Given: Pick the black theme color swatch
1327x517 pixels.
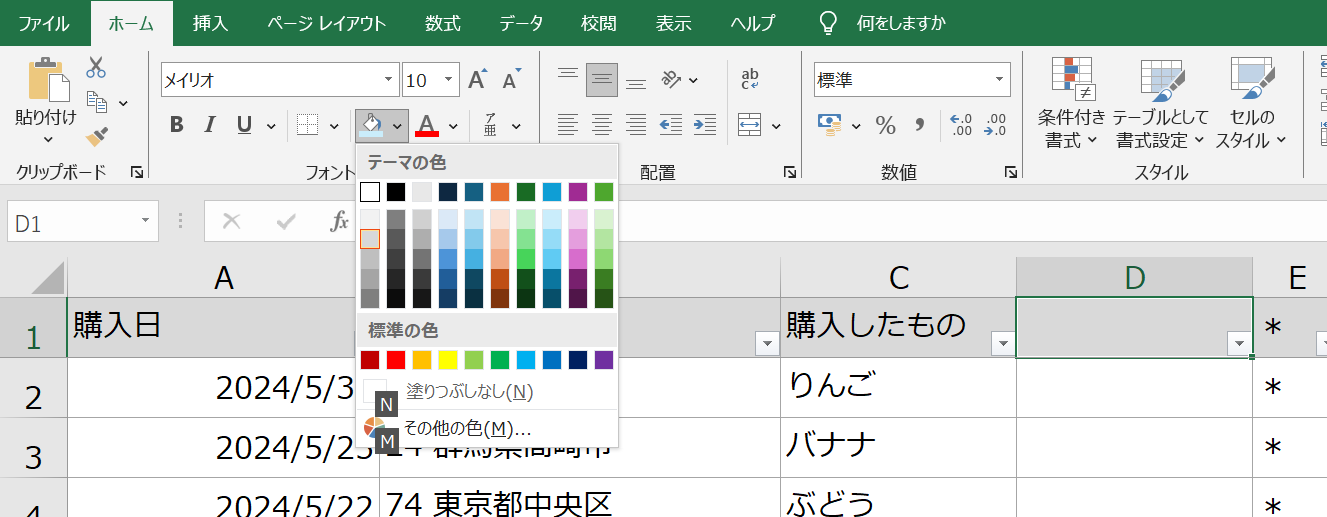Looking at the screenshot, I should coord(396,192).
